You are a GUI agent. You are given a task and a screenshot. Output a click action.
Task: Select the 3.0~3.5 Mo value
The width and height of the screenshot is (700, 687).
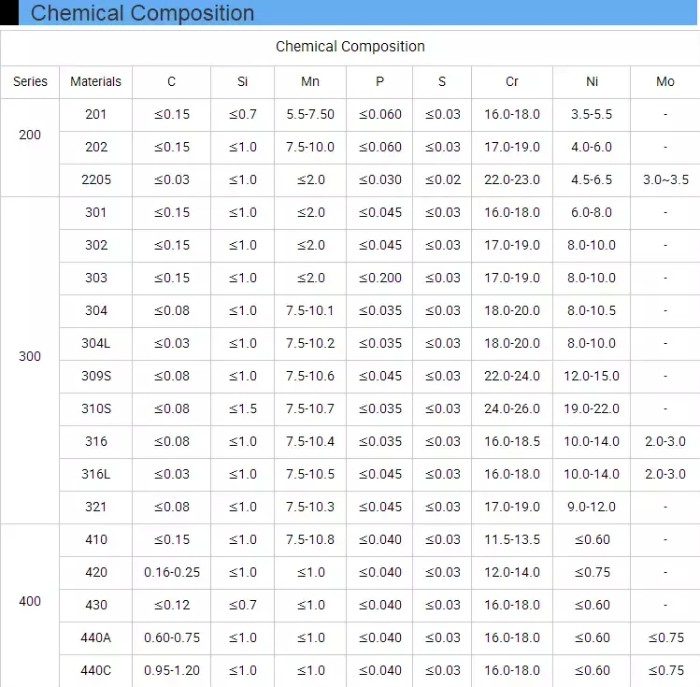point(665,180)
